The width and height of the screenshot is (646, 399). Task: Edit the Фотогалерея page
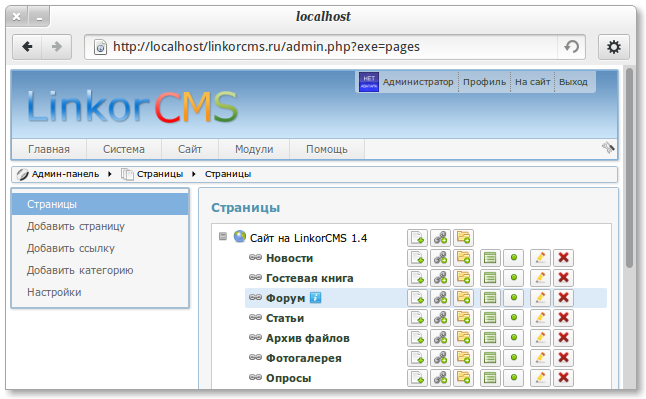[540, 358]
